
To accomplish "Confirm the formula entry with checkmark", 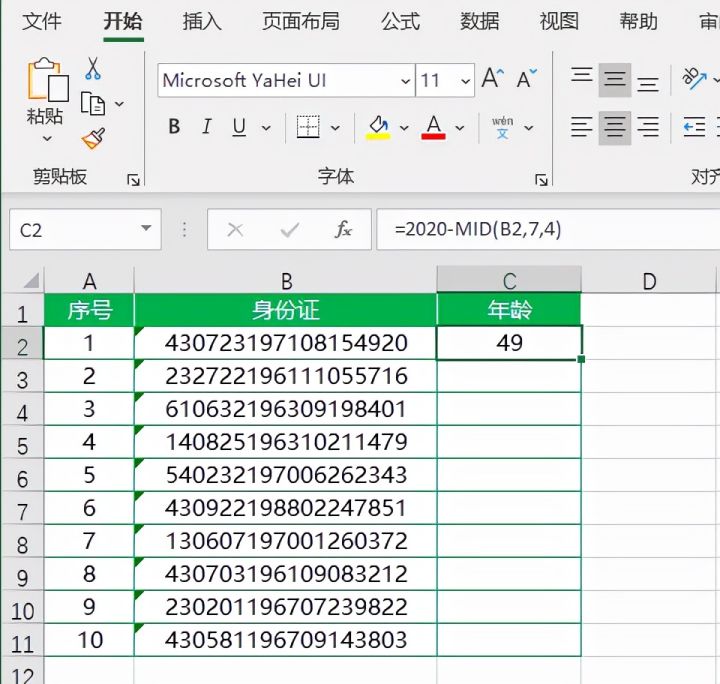I will (x=290, y=230).
